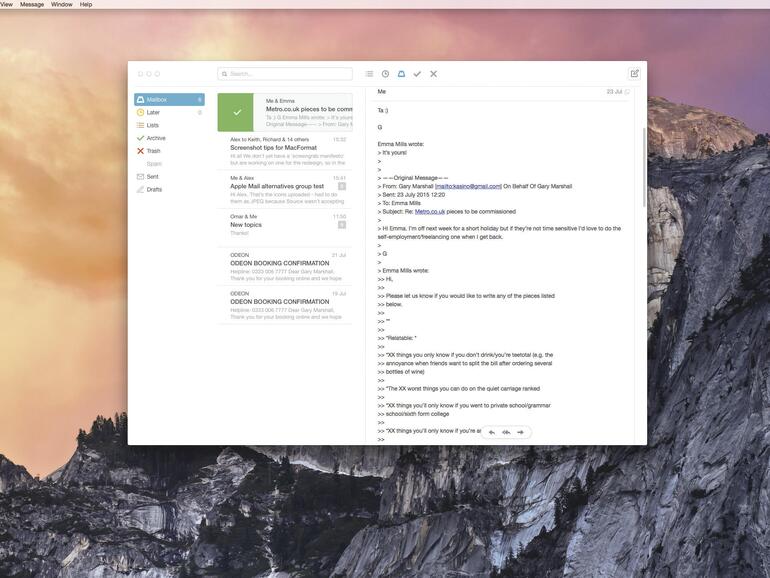Screen dimensions: 770x578
Task: Open the Help menu
Action: (x=86, y=4)
